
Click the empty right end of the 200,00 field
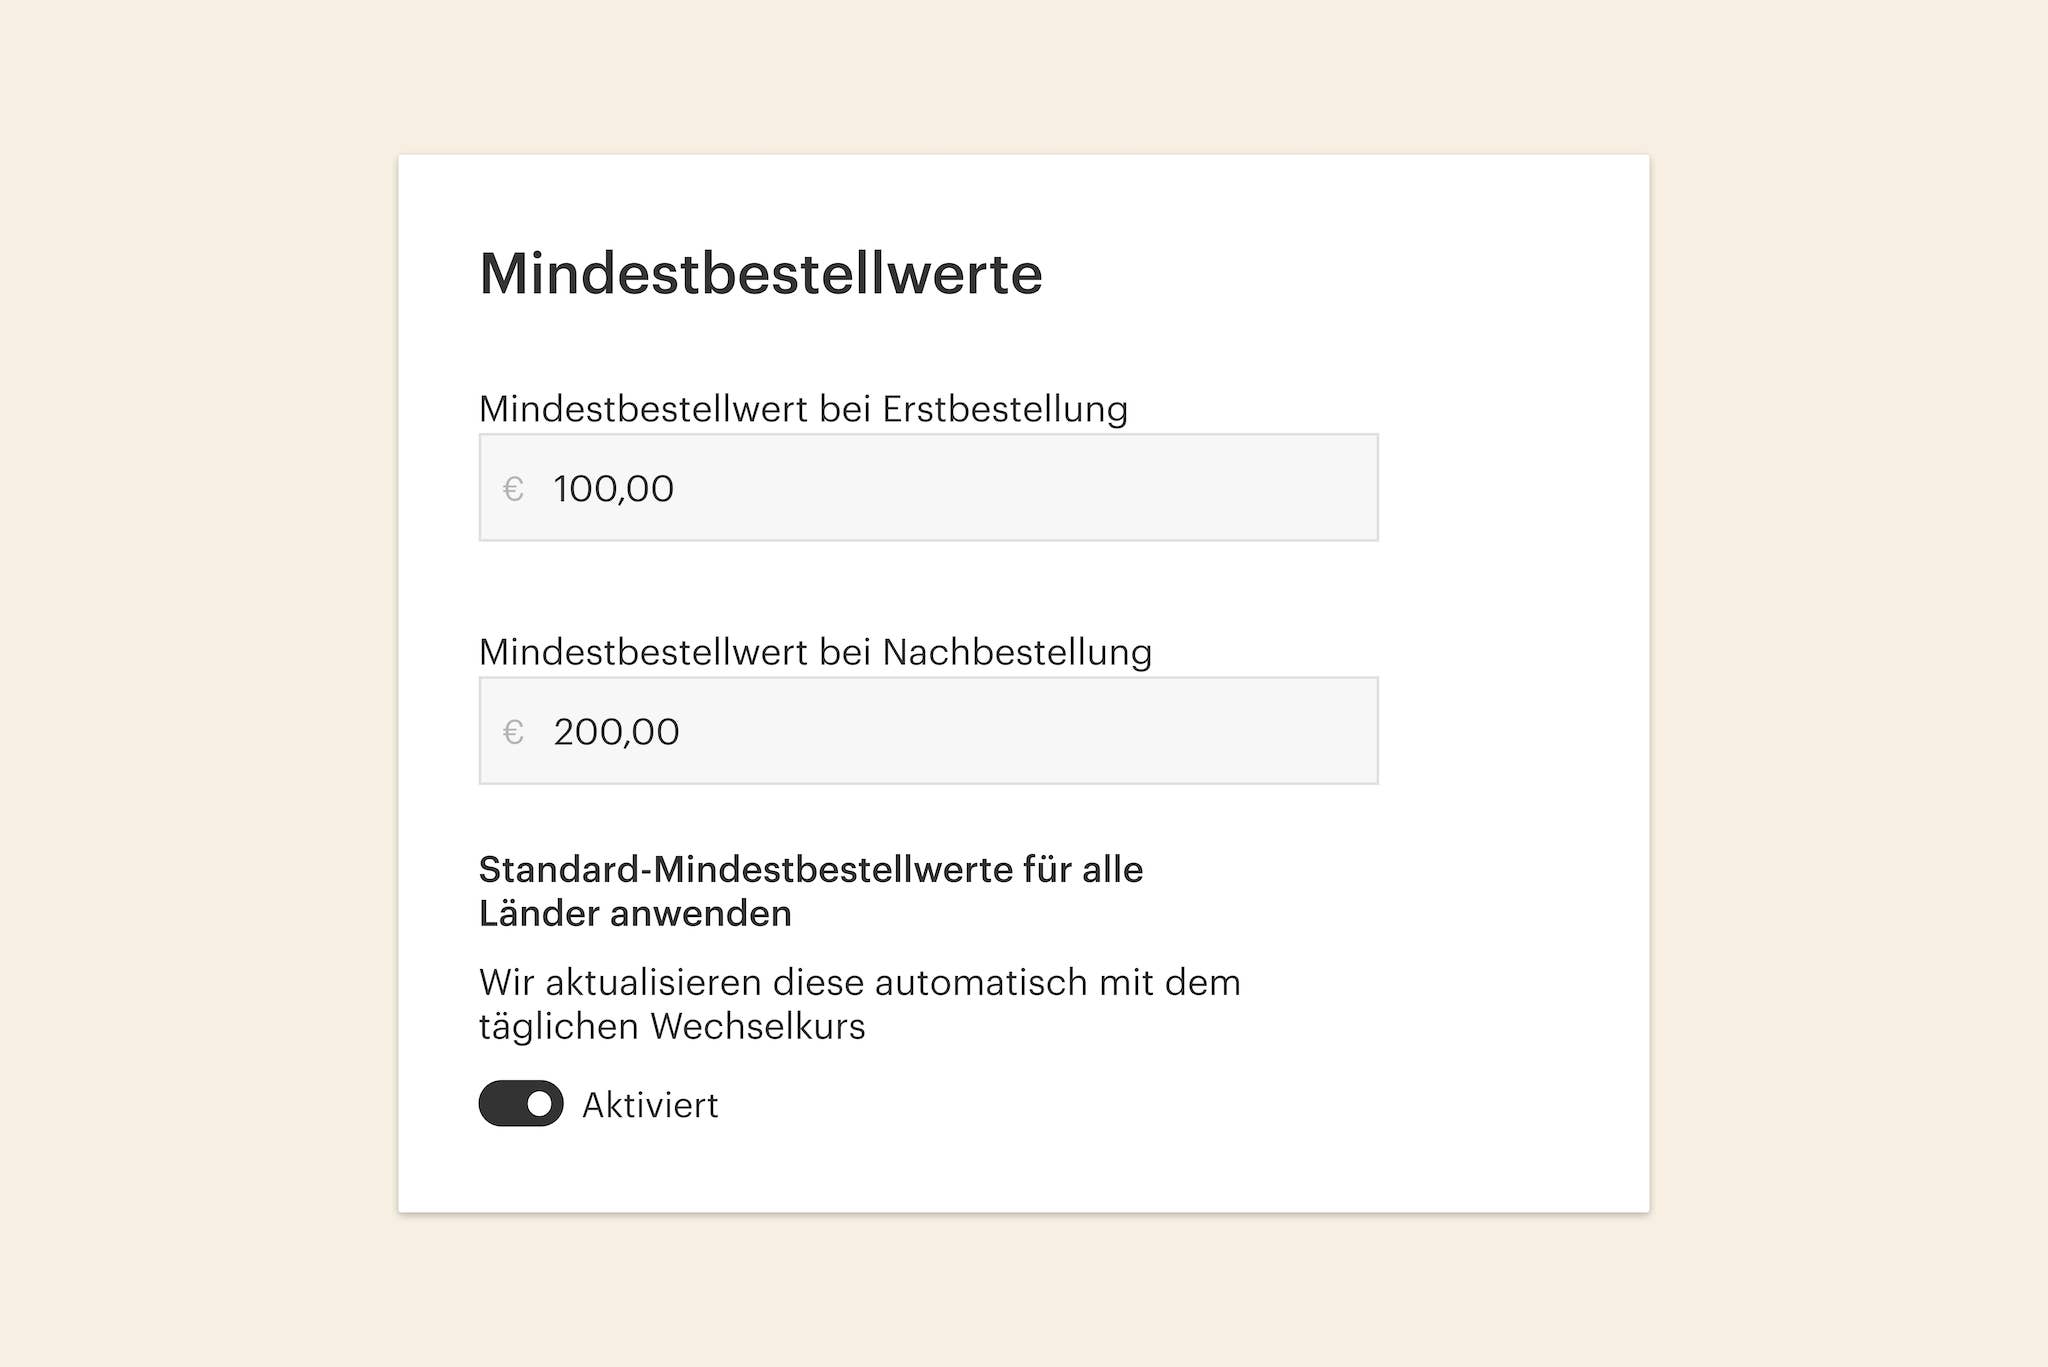(1300, 731)
